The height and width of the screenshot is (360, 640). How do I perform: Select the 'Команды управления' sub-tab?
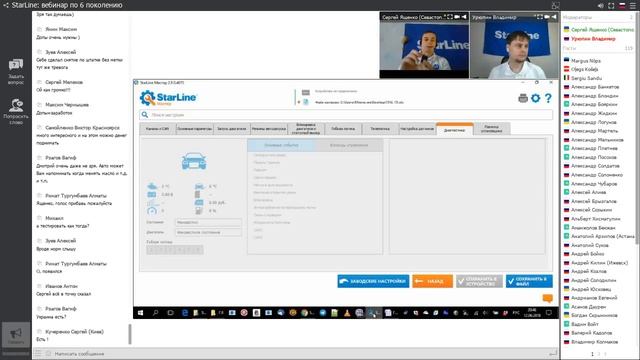[x=349, y=145]
